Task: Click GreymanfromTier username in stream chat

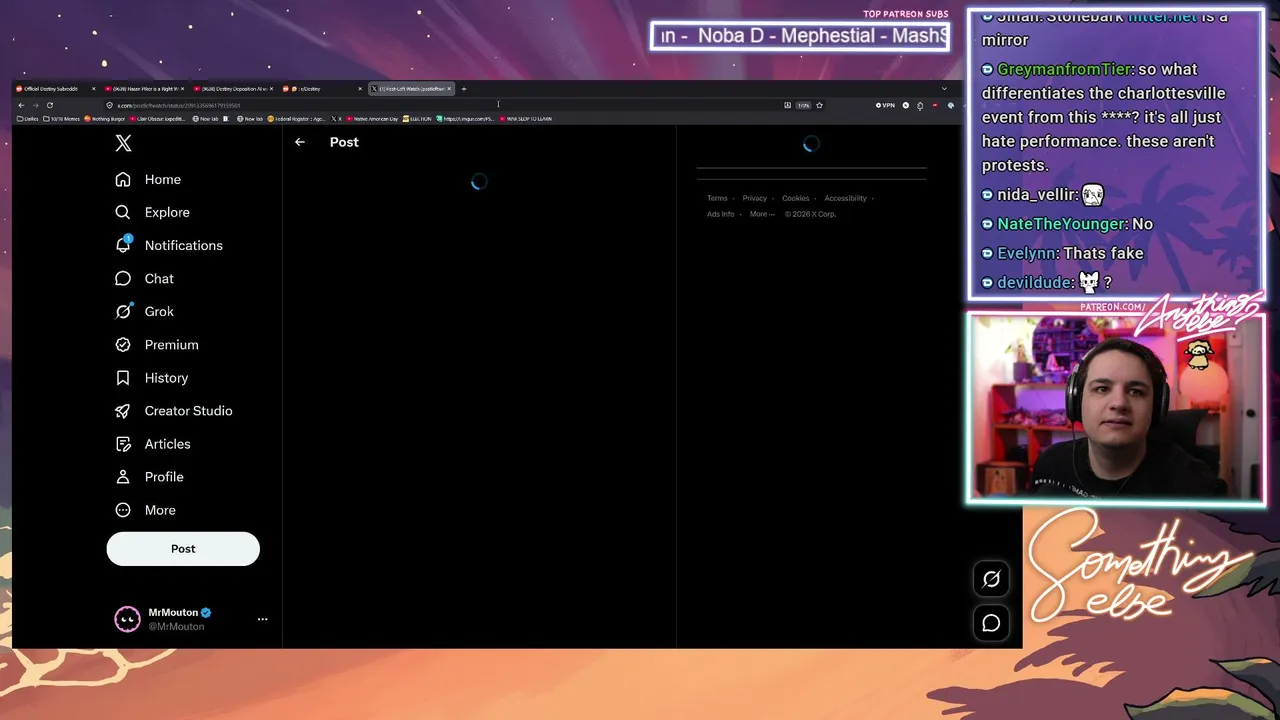Action: (1064, 69)
